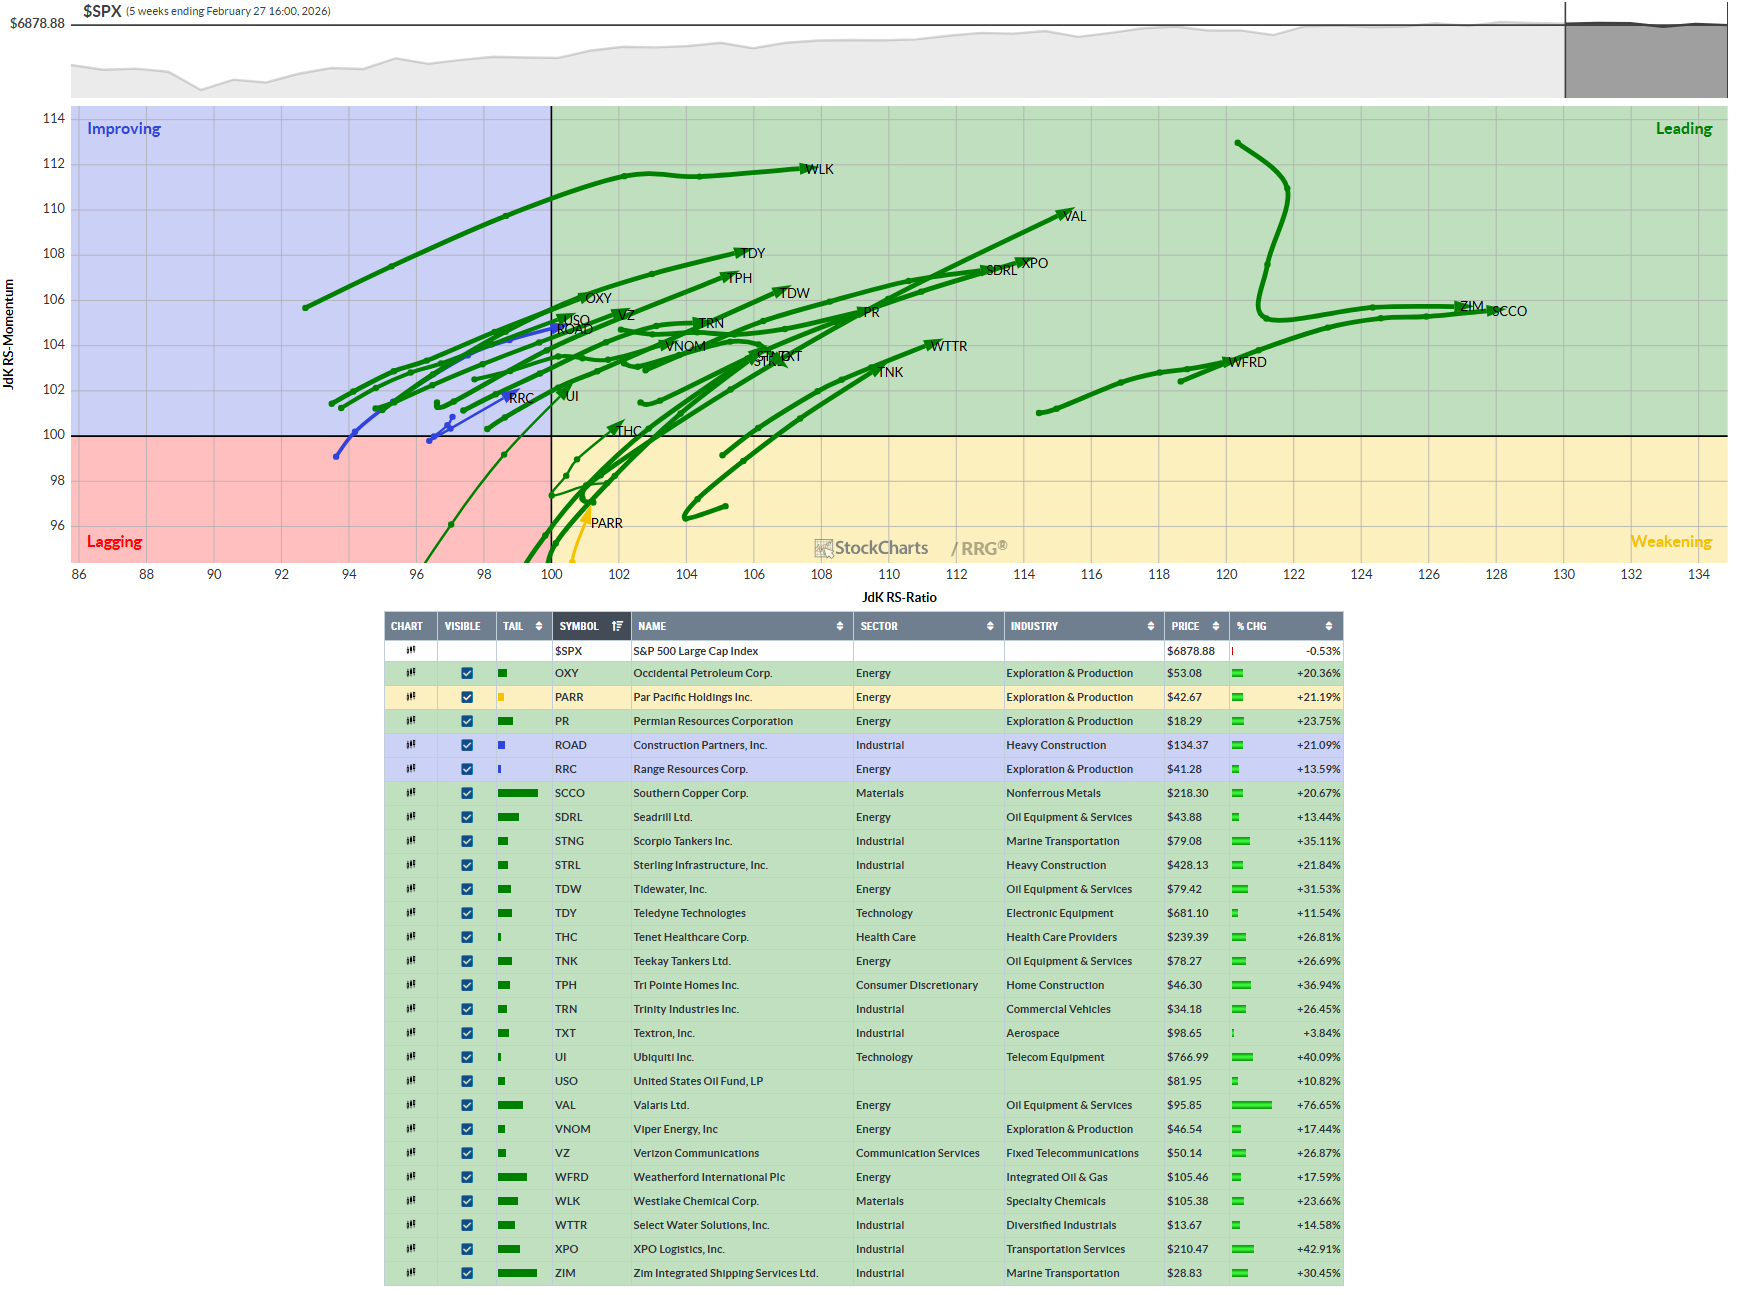Open the chart icon for PARR row
The height and width of the screenshot is (1295, 1742).
(411, 697)
